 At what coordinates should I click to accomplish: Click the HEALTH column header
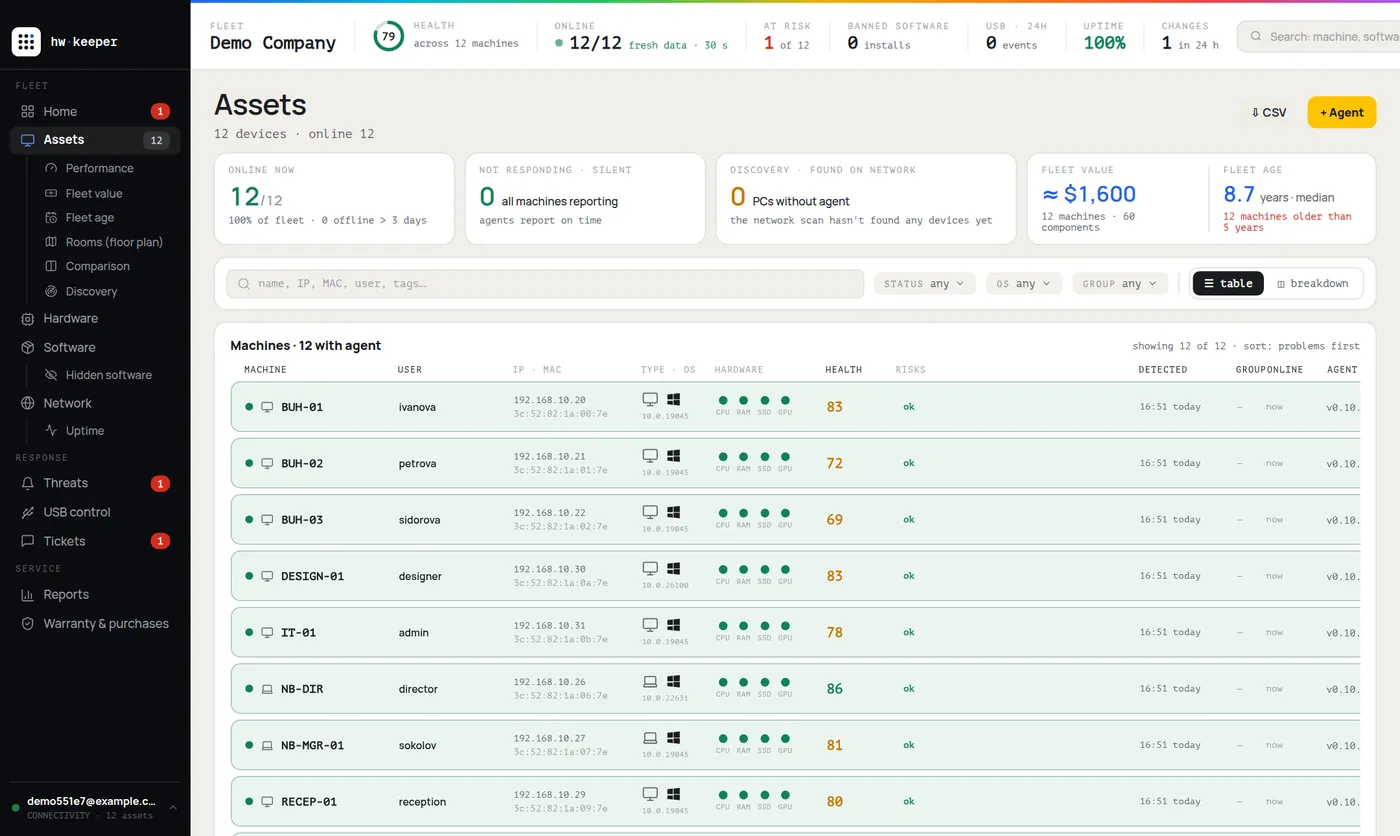(843, 370)
